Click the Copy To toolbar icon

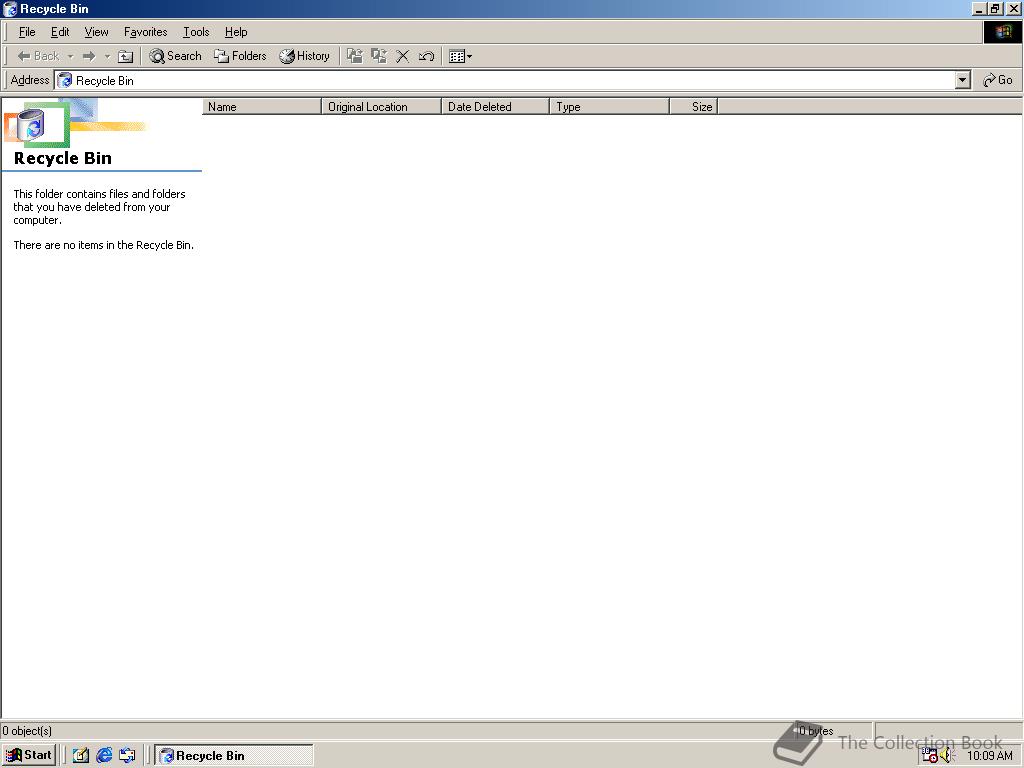pyautogui.click(x=379, y=56)
